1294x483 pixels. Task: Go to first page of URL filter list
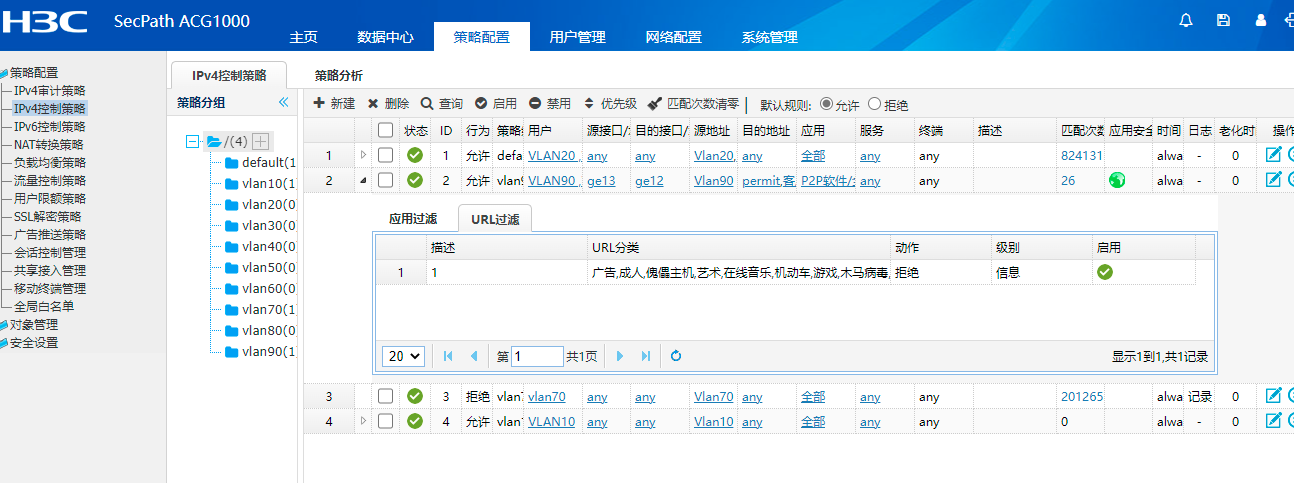pyautogui.click(x=447, y=355)
